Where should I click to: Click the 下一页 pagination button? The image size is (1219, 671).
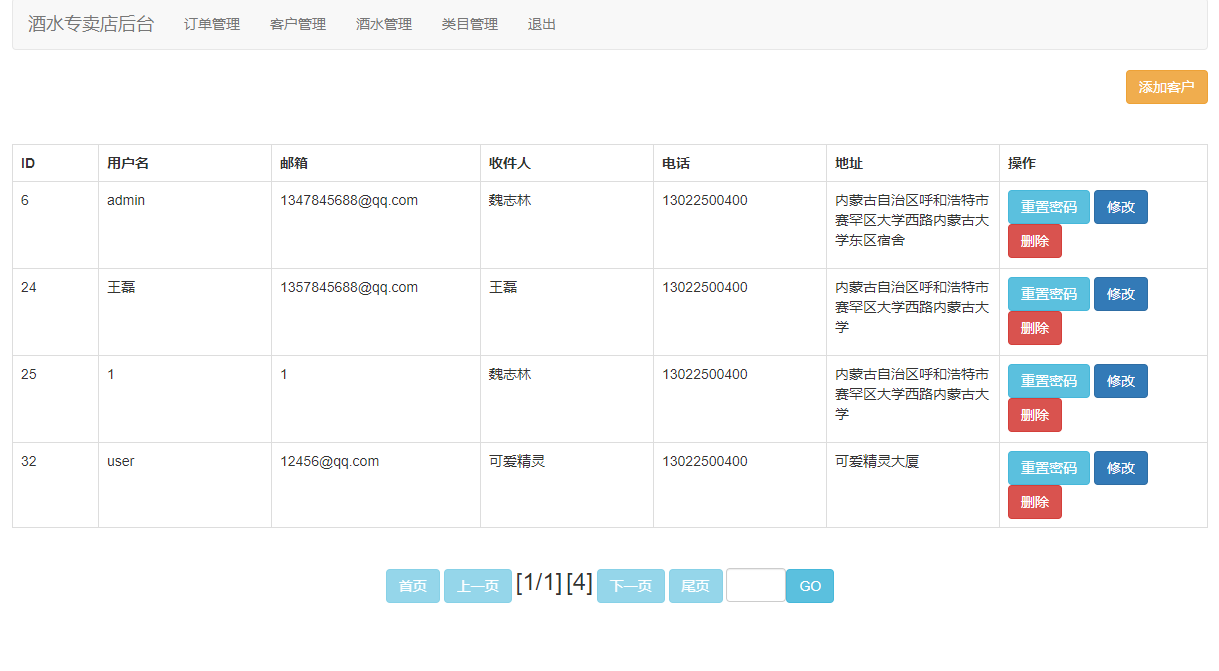[x=630, y=586]
